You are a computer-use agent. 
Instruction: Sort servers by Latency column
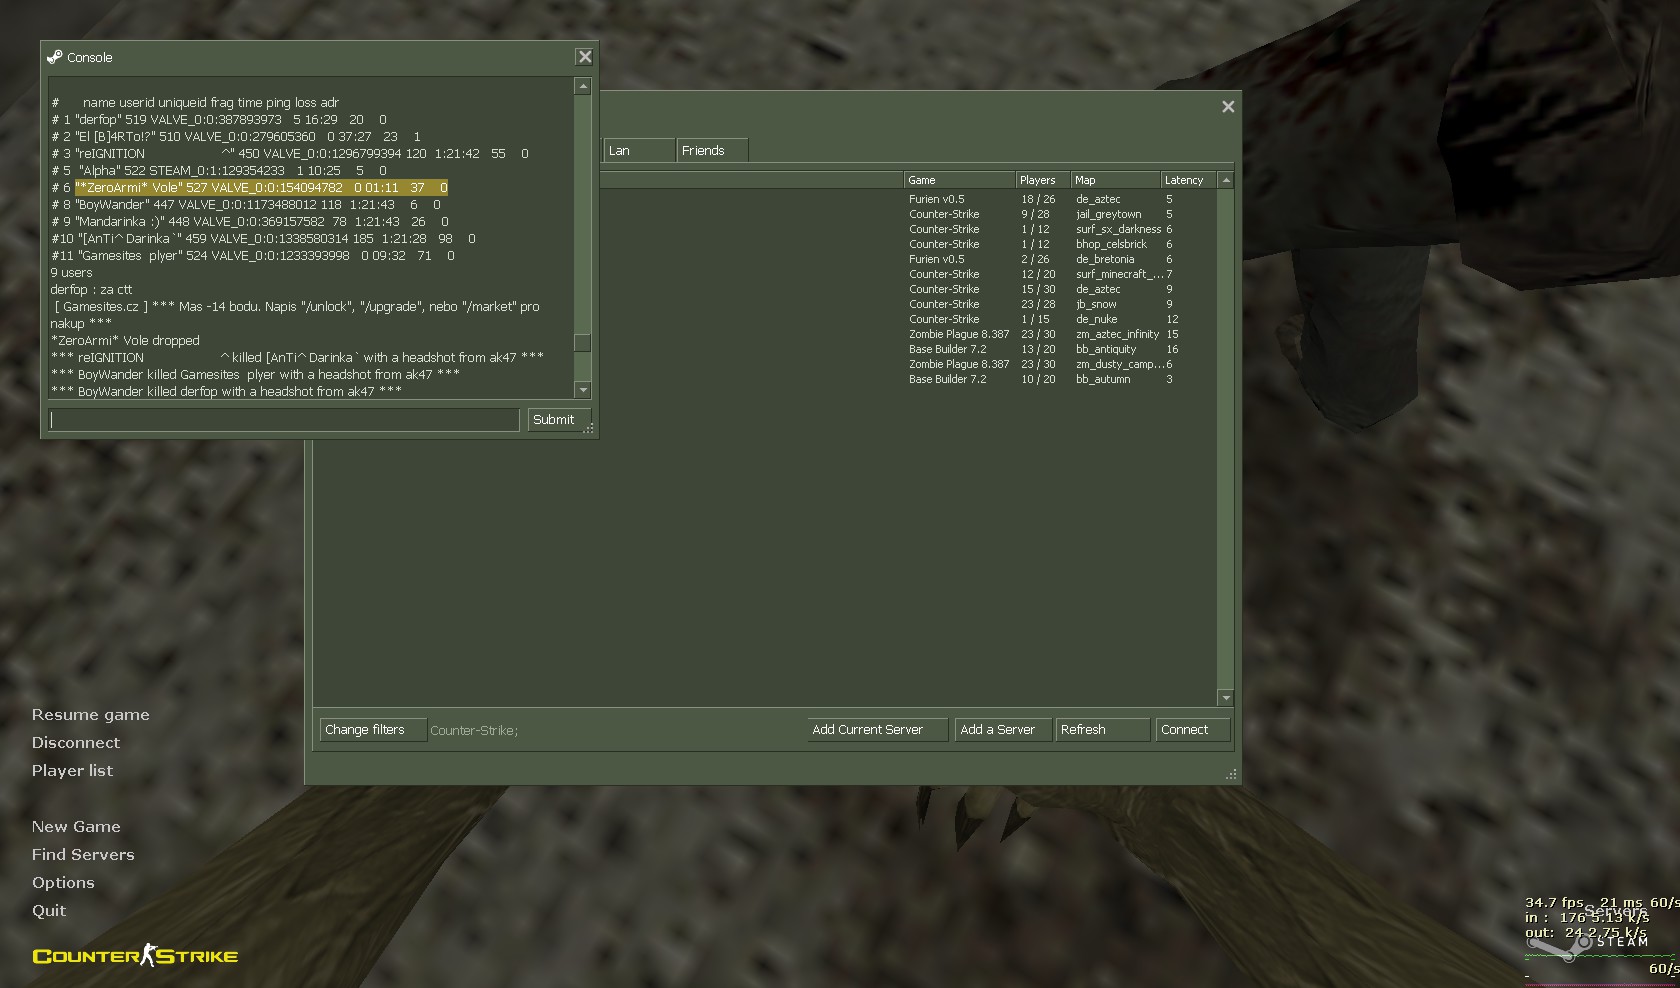pos(1188,180)
